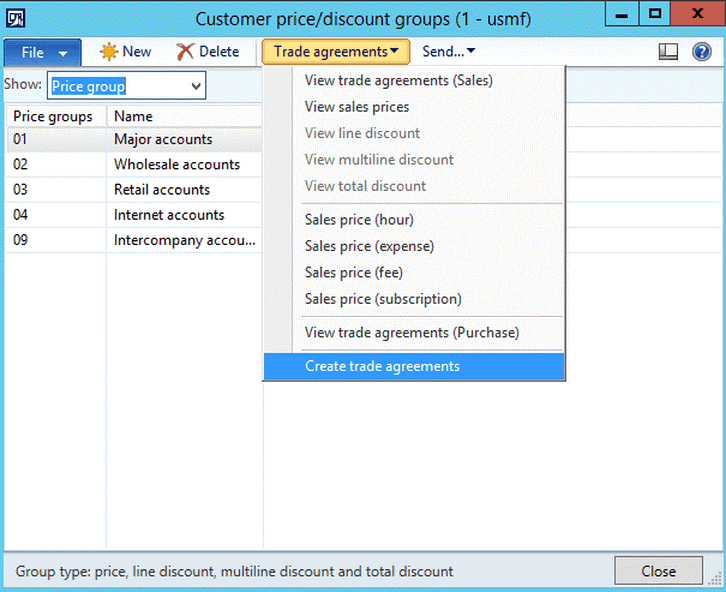Select price group 03 cell
Image resolution: width=726 pixels, height=592 pixels.
pyautogui.click(x=56, y=190)
